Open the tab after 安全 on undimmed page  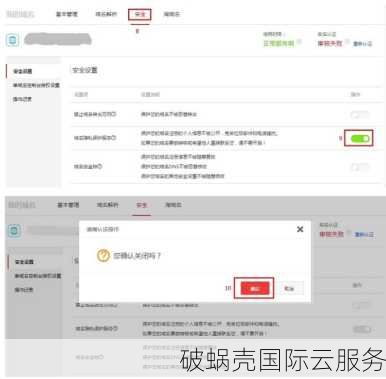tap(172, 14)
